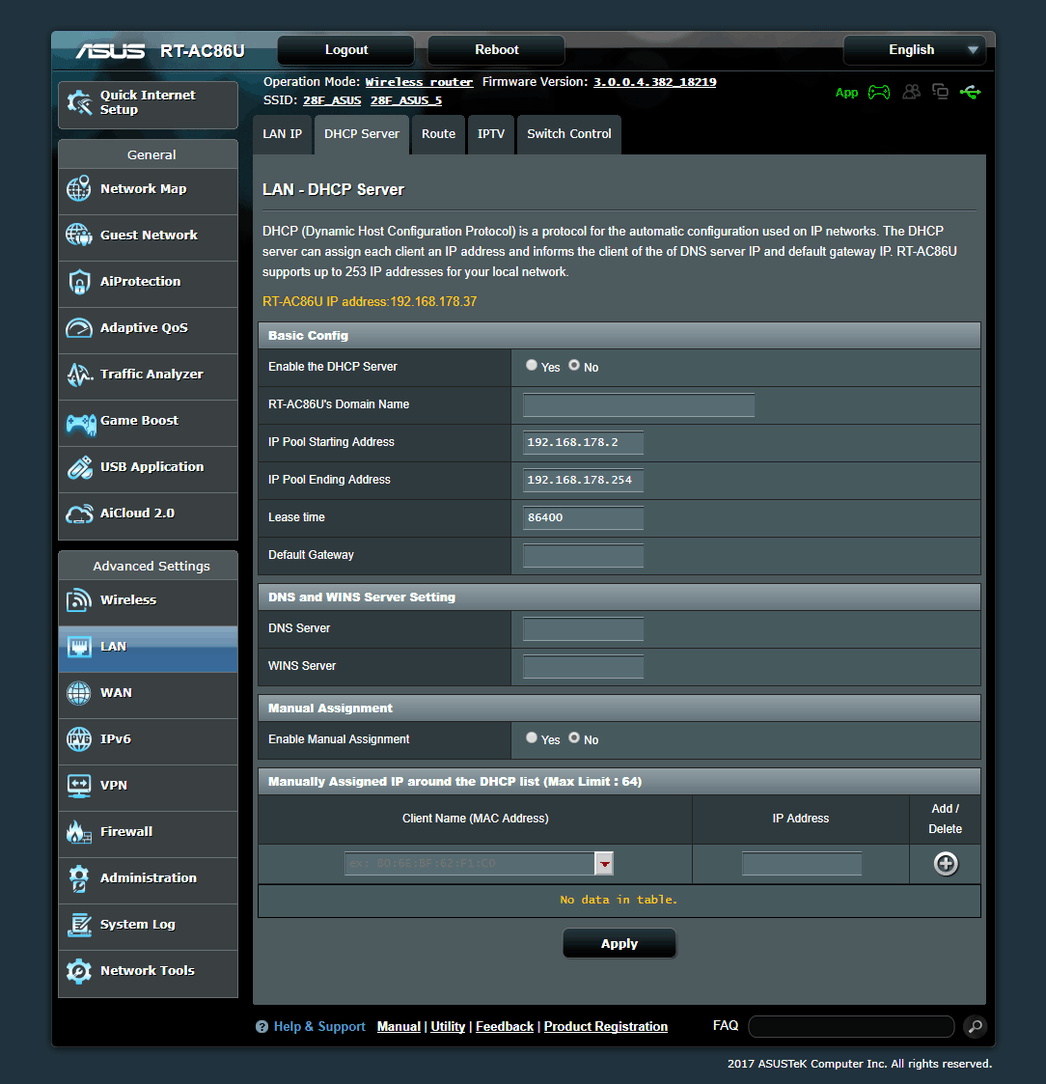Switch to the DHCP Server tab
This screenshot has height=1084, width=1046.
click(x=362, y=134)
